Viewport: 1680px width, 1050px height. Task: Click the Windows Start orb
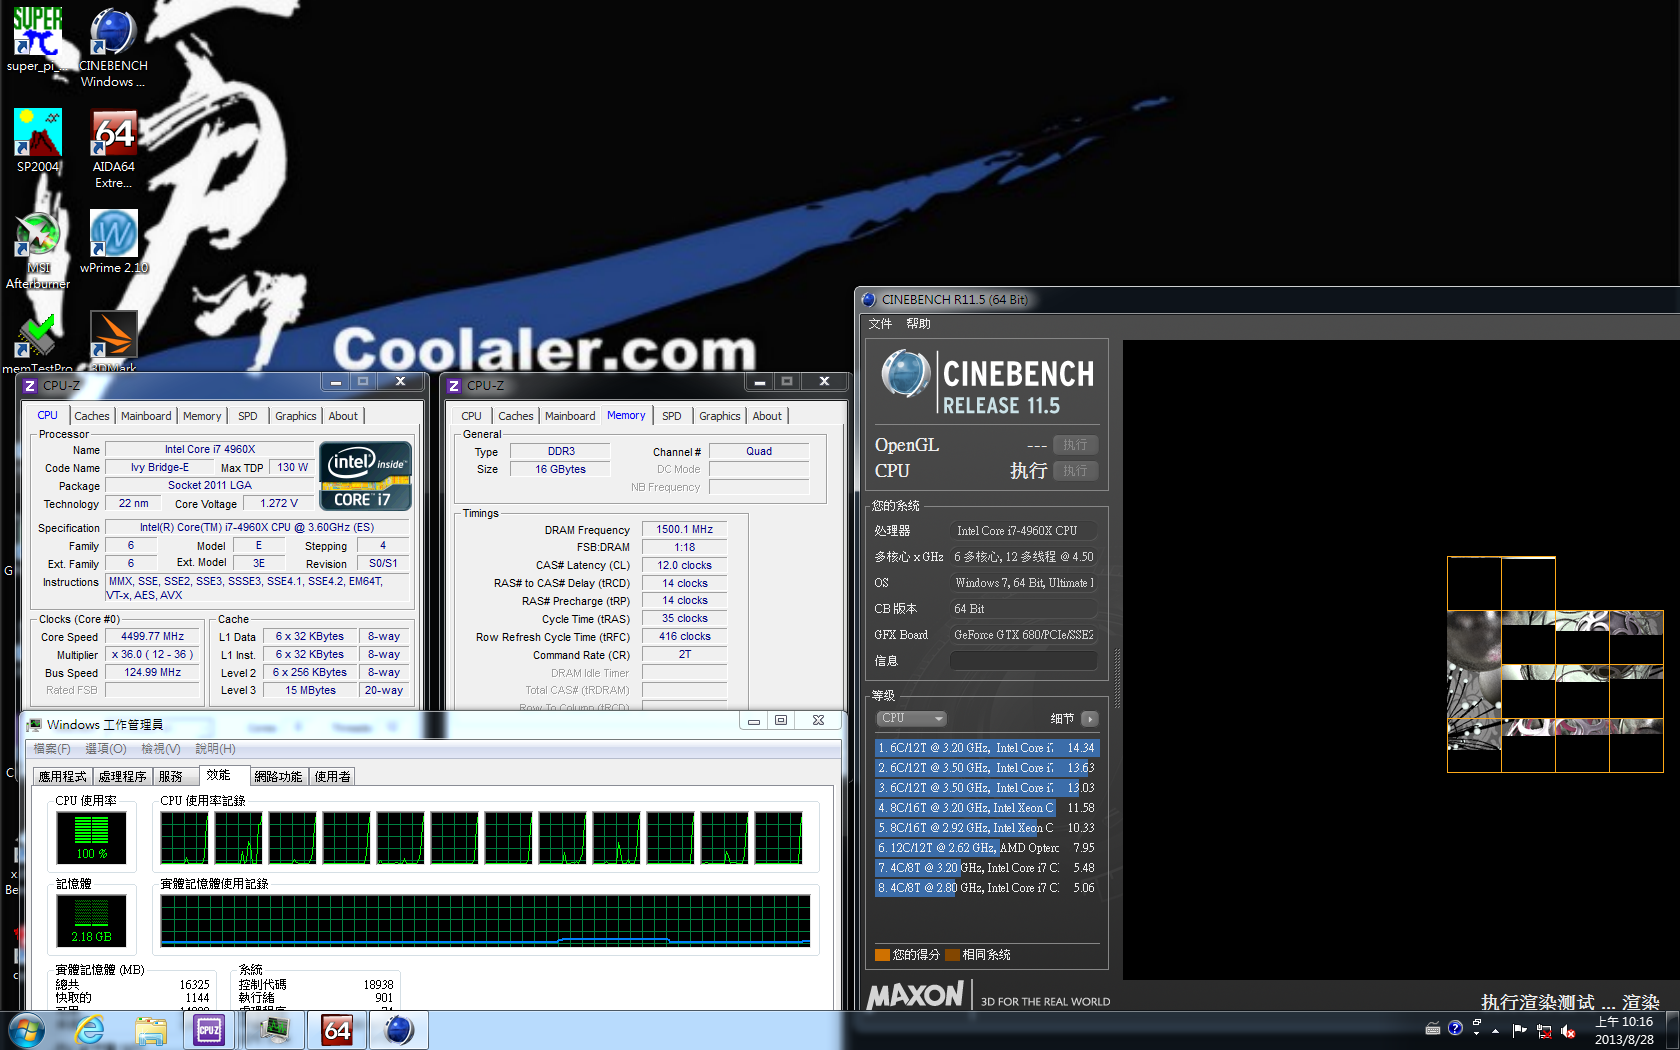tap(26, 1030)
